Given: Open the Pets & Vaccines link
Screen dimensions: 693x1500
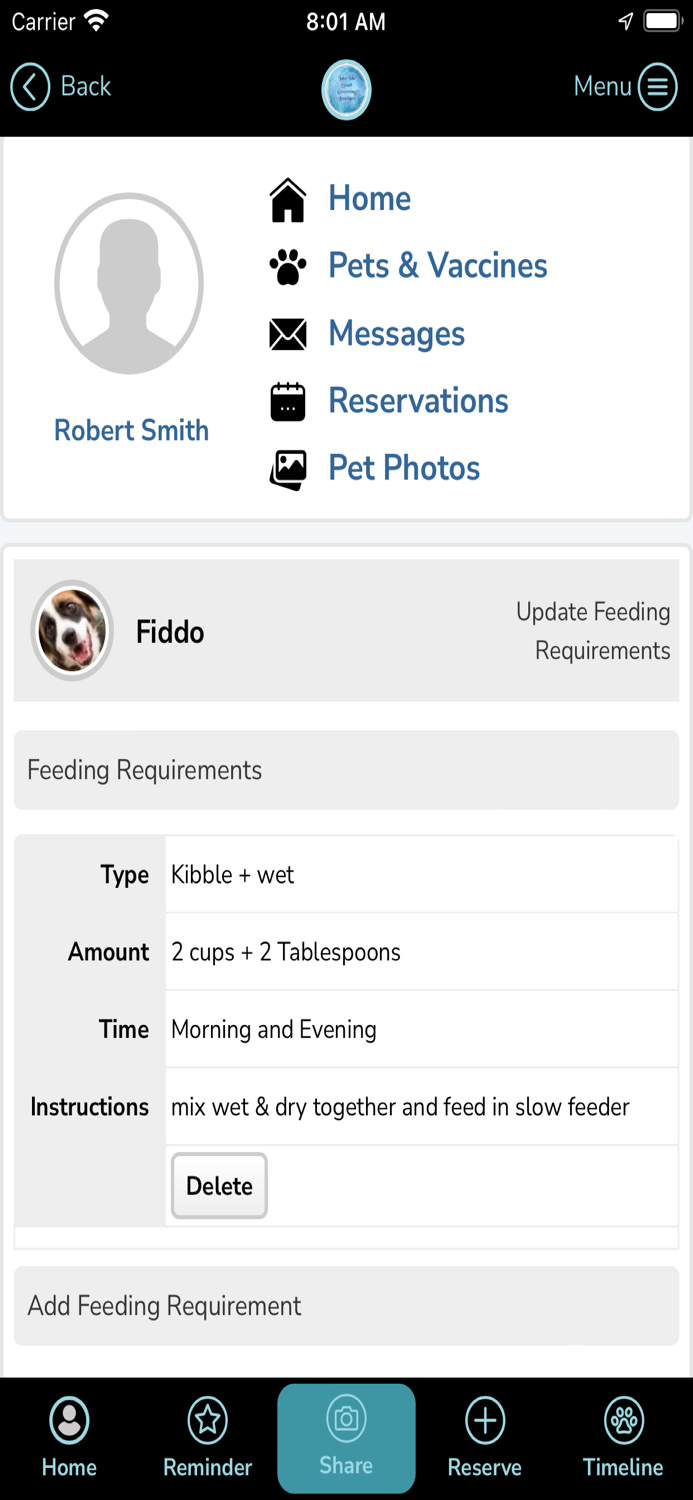Looking at the screenshot, I should coord(437,266).
